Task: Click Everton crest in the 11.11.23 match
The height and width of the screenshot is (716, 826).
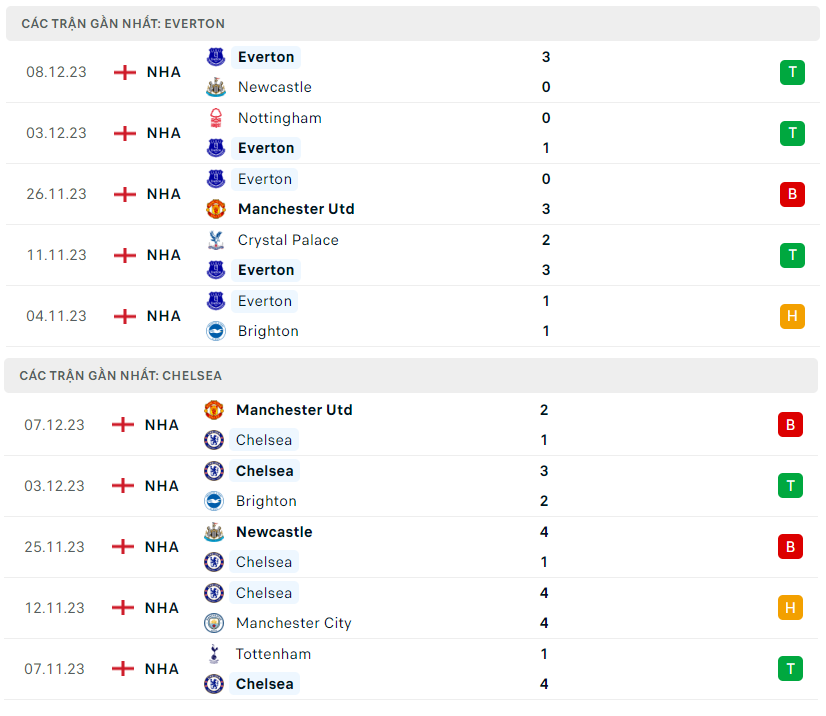Action: [215, 270]
